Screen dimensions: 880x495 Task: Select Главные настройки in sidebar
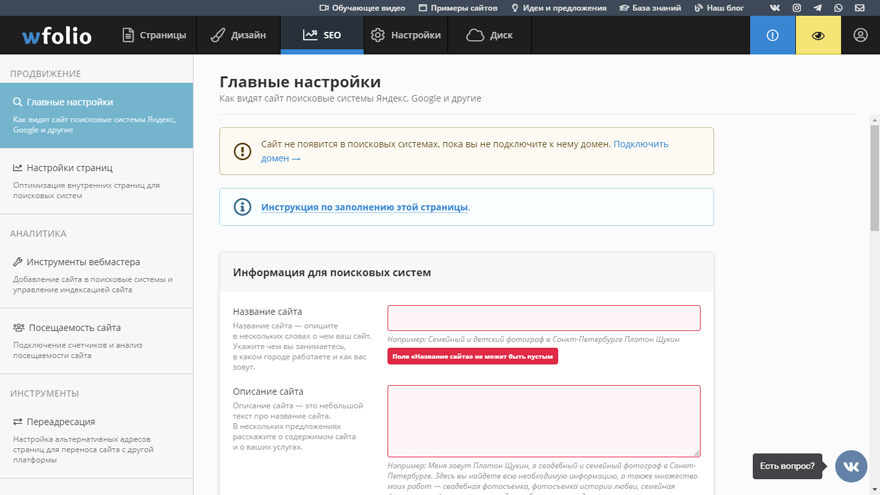[x=97, y=116]
